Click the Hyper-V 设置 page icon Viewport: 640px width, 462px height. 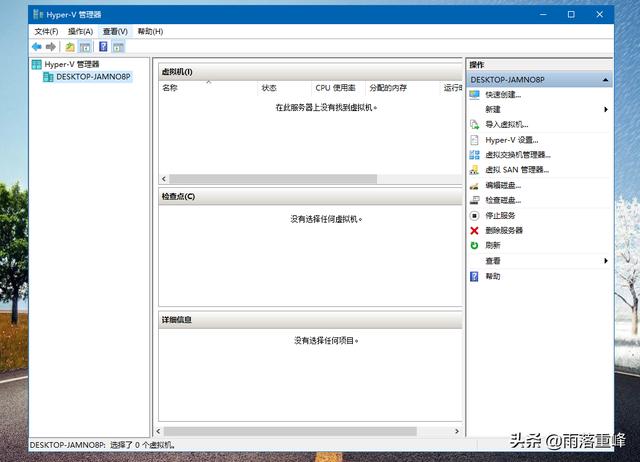[x=474, y=140]
